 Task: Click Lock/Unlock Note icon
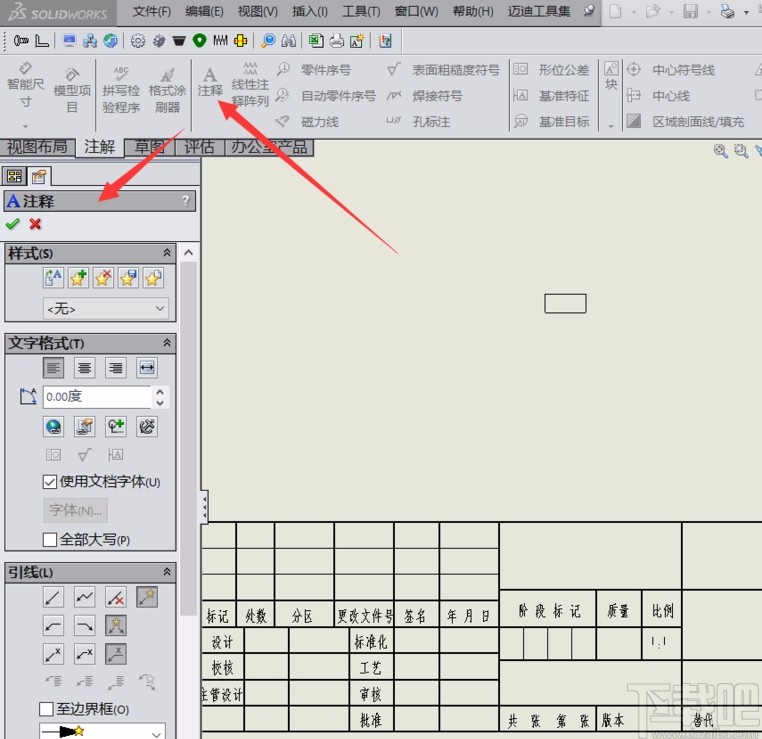(x=147, y=427)
